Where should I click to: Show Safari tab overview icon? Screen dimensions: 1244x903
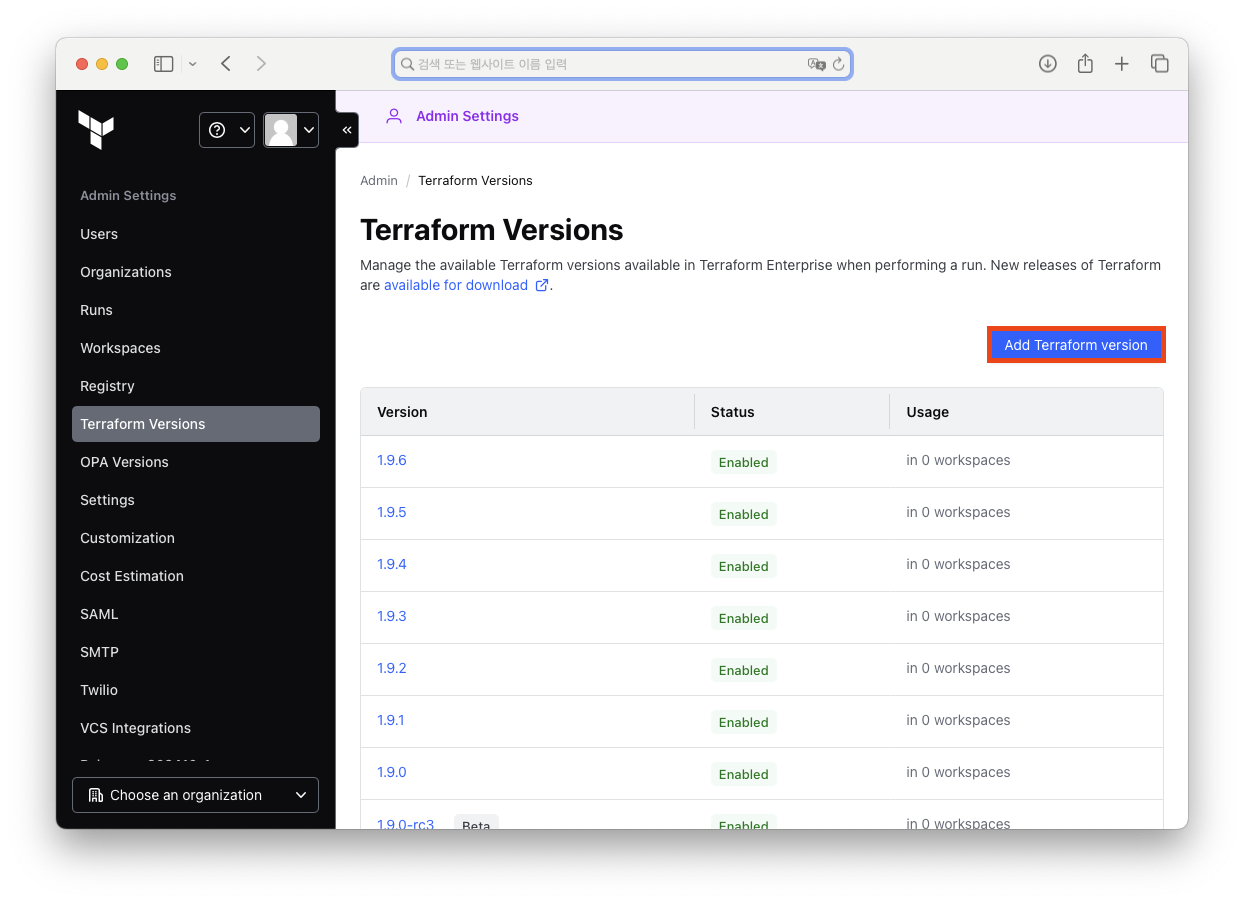coord(1160,64)
